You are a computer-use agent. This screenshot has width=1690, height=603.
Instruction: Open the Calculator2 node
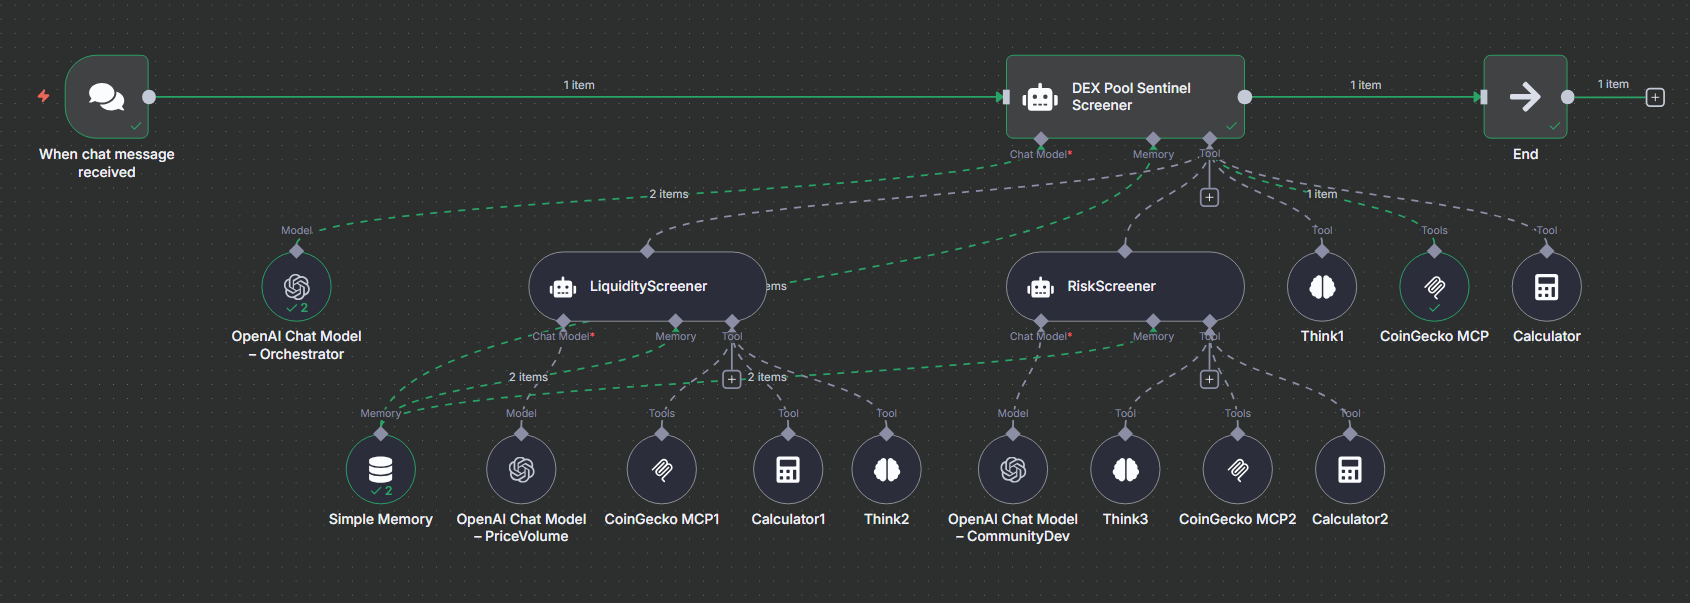tap(1350, 469)
